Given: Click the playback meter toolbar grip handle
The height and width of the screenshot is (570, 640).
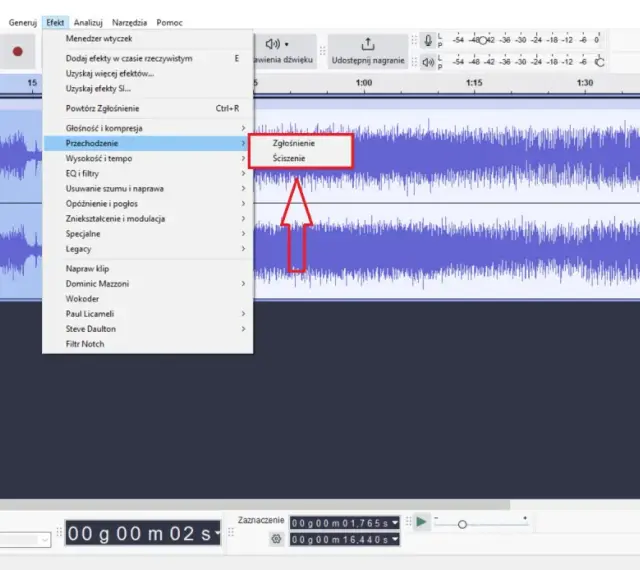Looking at the screenshot, I should click(414, 62).
